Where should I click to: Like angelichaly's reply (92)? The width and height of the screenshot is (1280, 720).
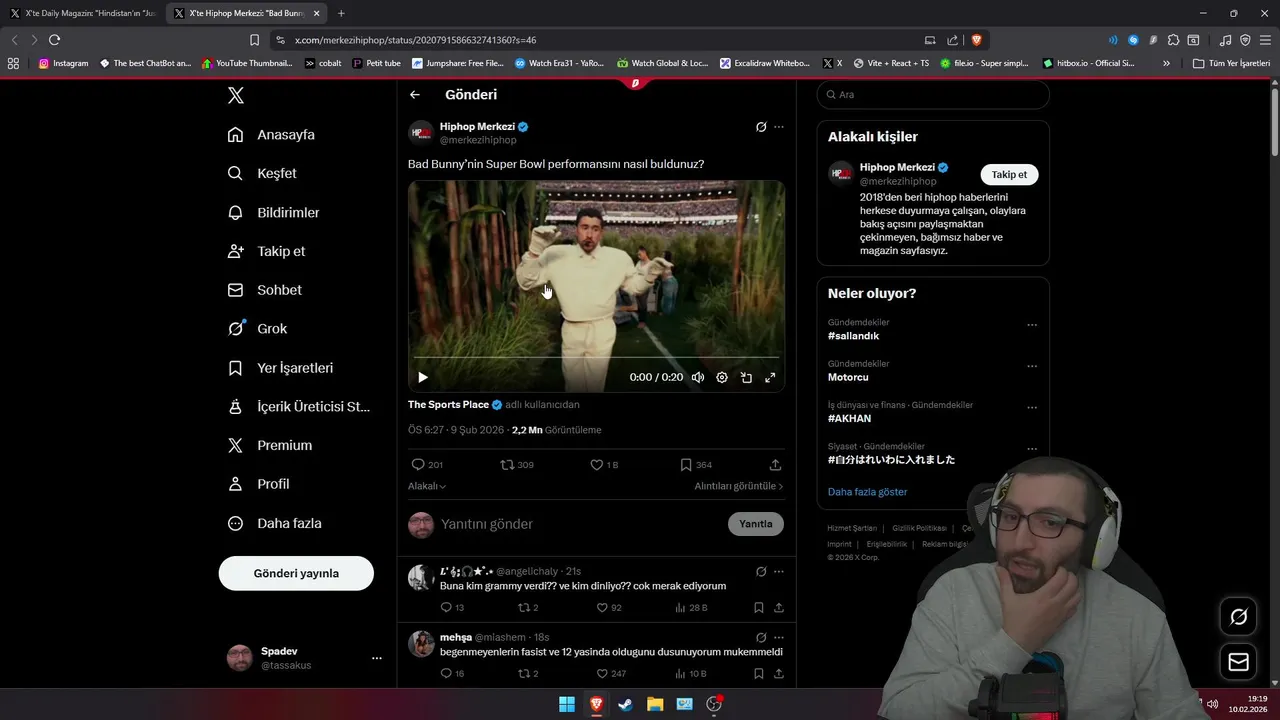[609, 608]
